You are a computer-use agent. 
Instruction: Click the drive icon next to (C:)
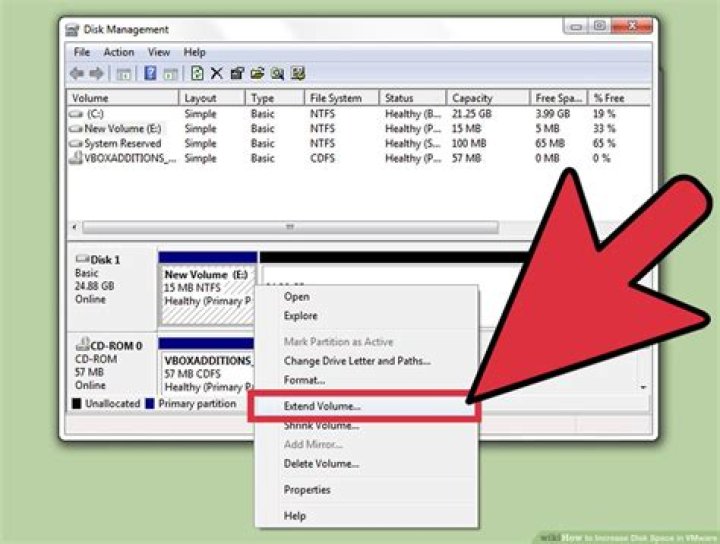[x=75, y=113]
